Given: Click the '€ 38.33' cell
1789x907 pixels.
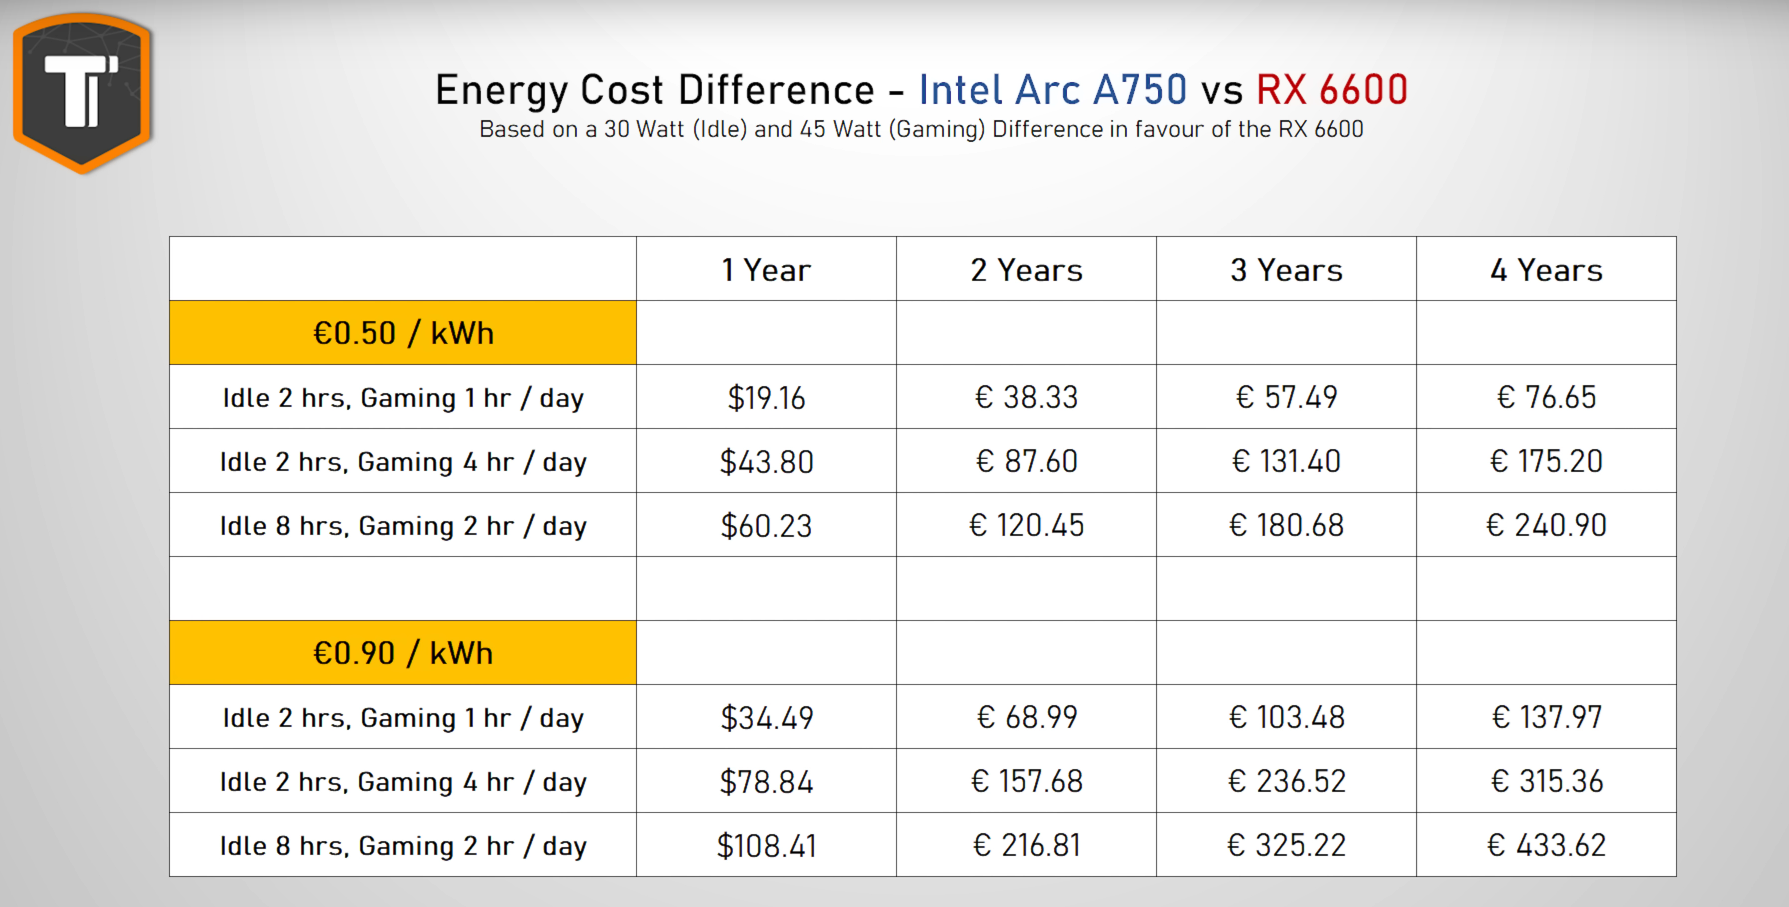Looking at the screenshot, I should pos(1027,397).
